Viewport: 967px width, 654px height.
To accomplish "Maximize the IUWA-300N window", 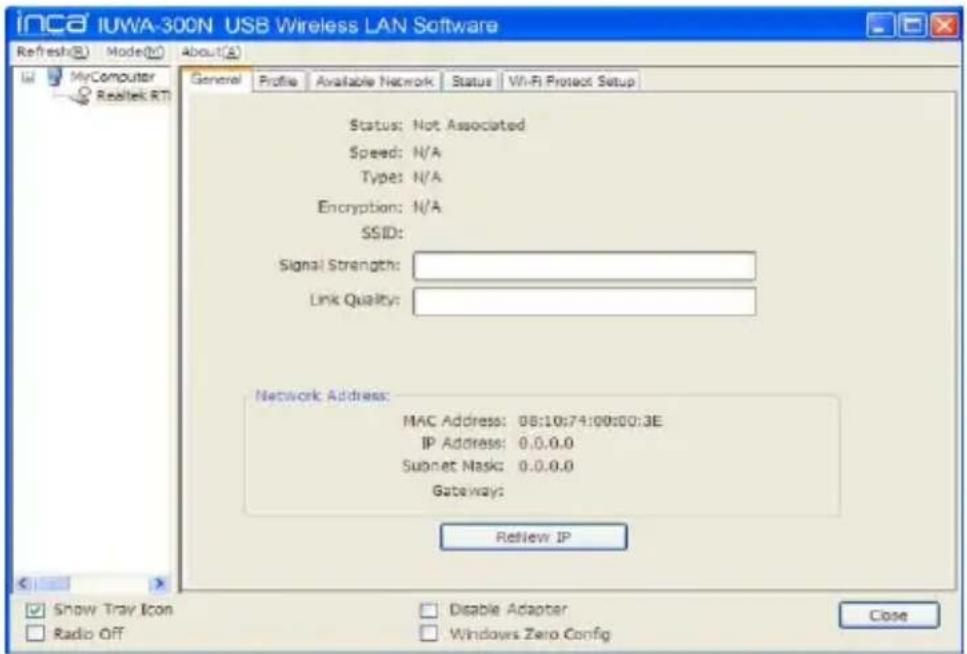I will coord(912,26).
